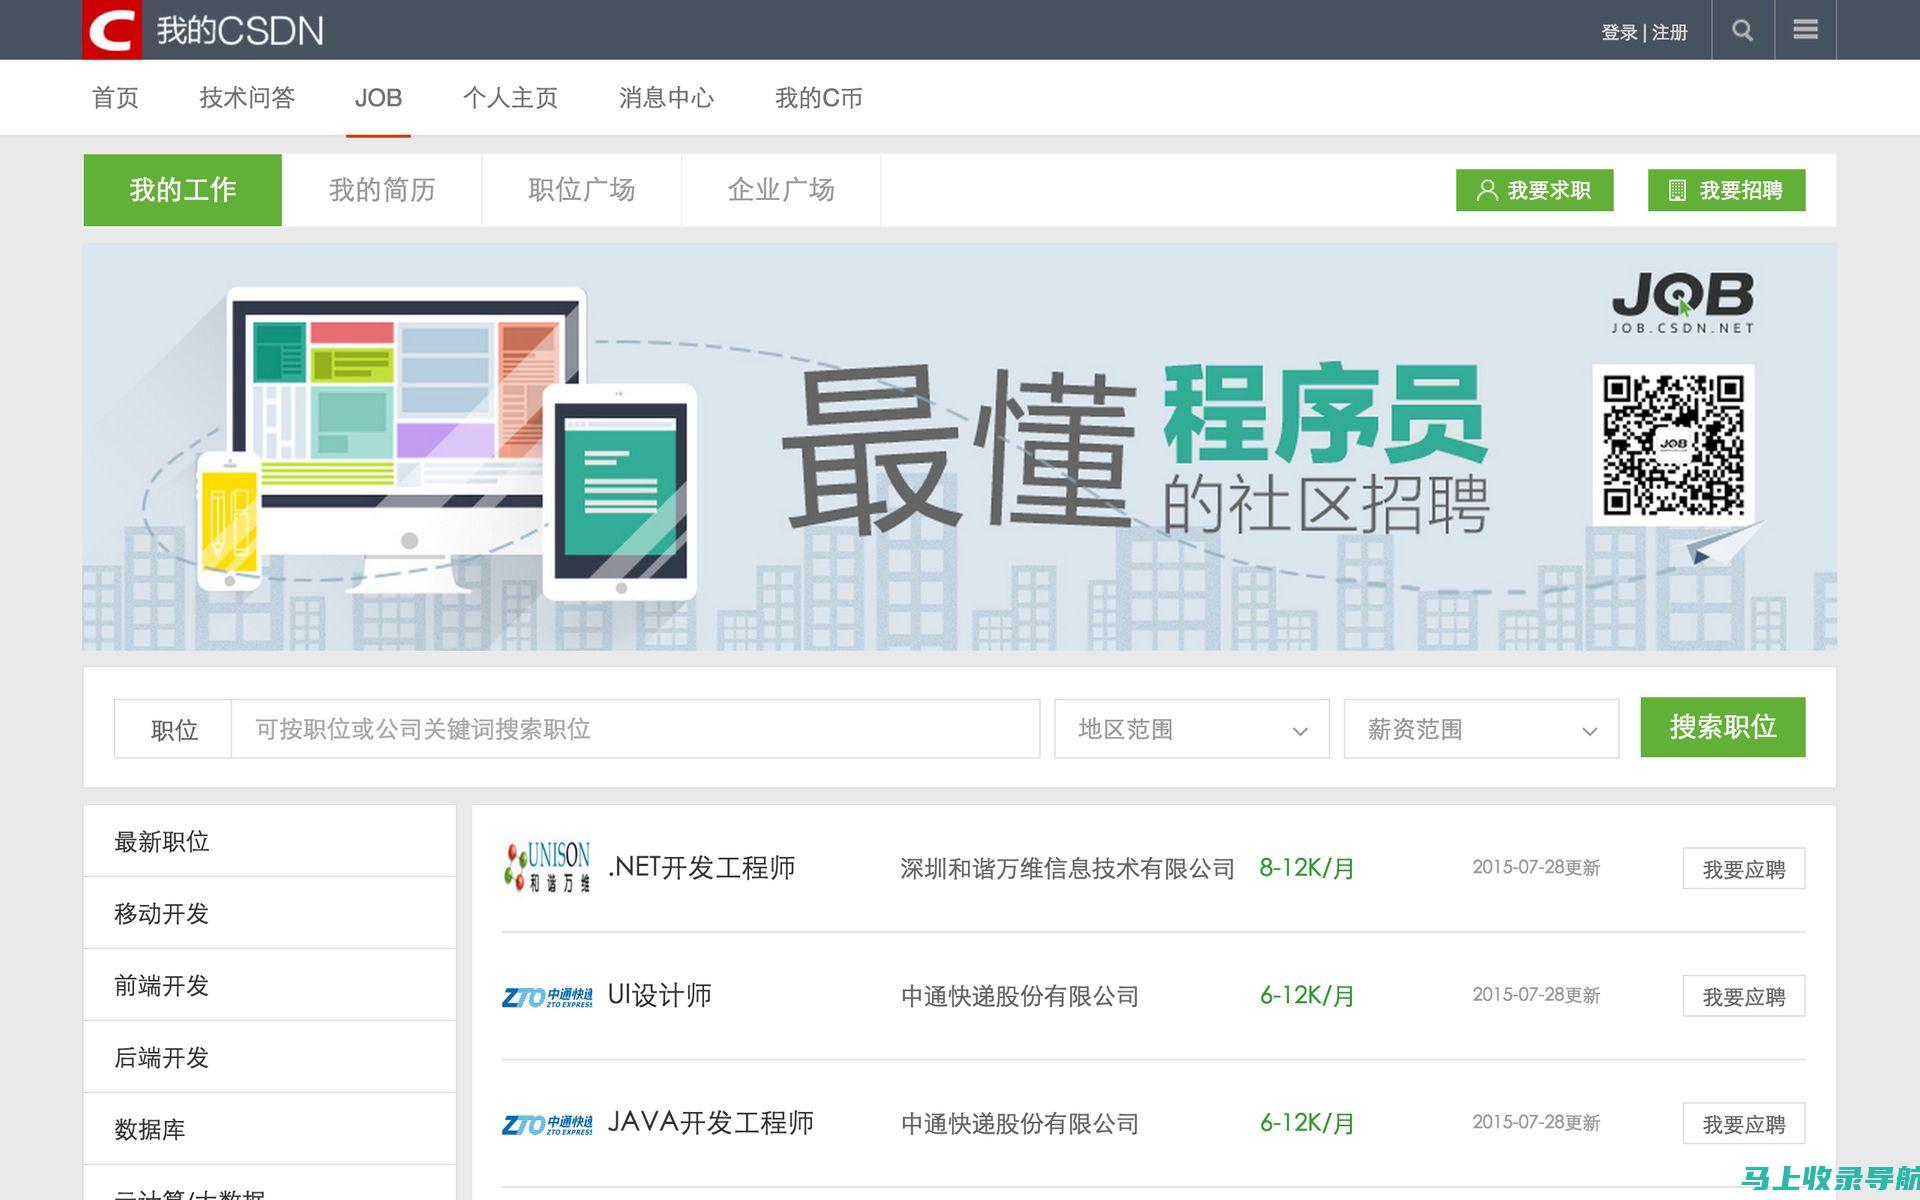Click the 我要求职 button

click(x=1534, y=190)
